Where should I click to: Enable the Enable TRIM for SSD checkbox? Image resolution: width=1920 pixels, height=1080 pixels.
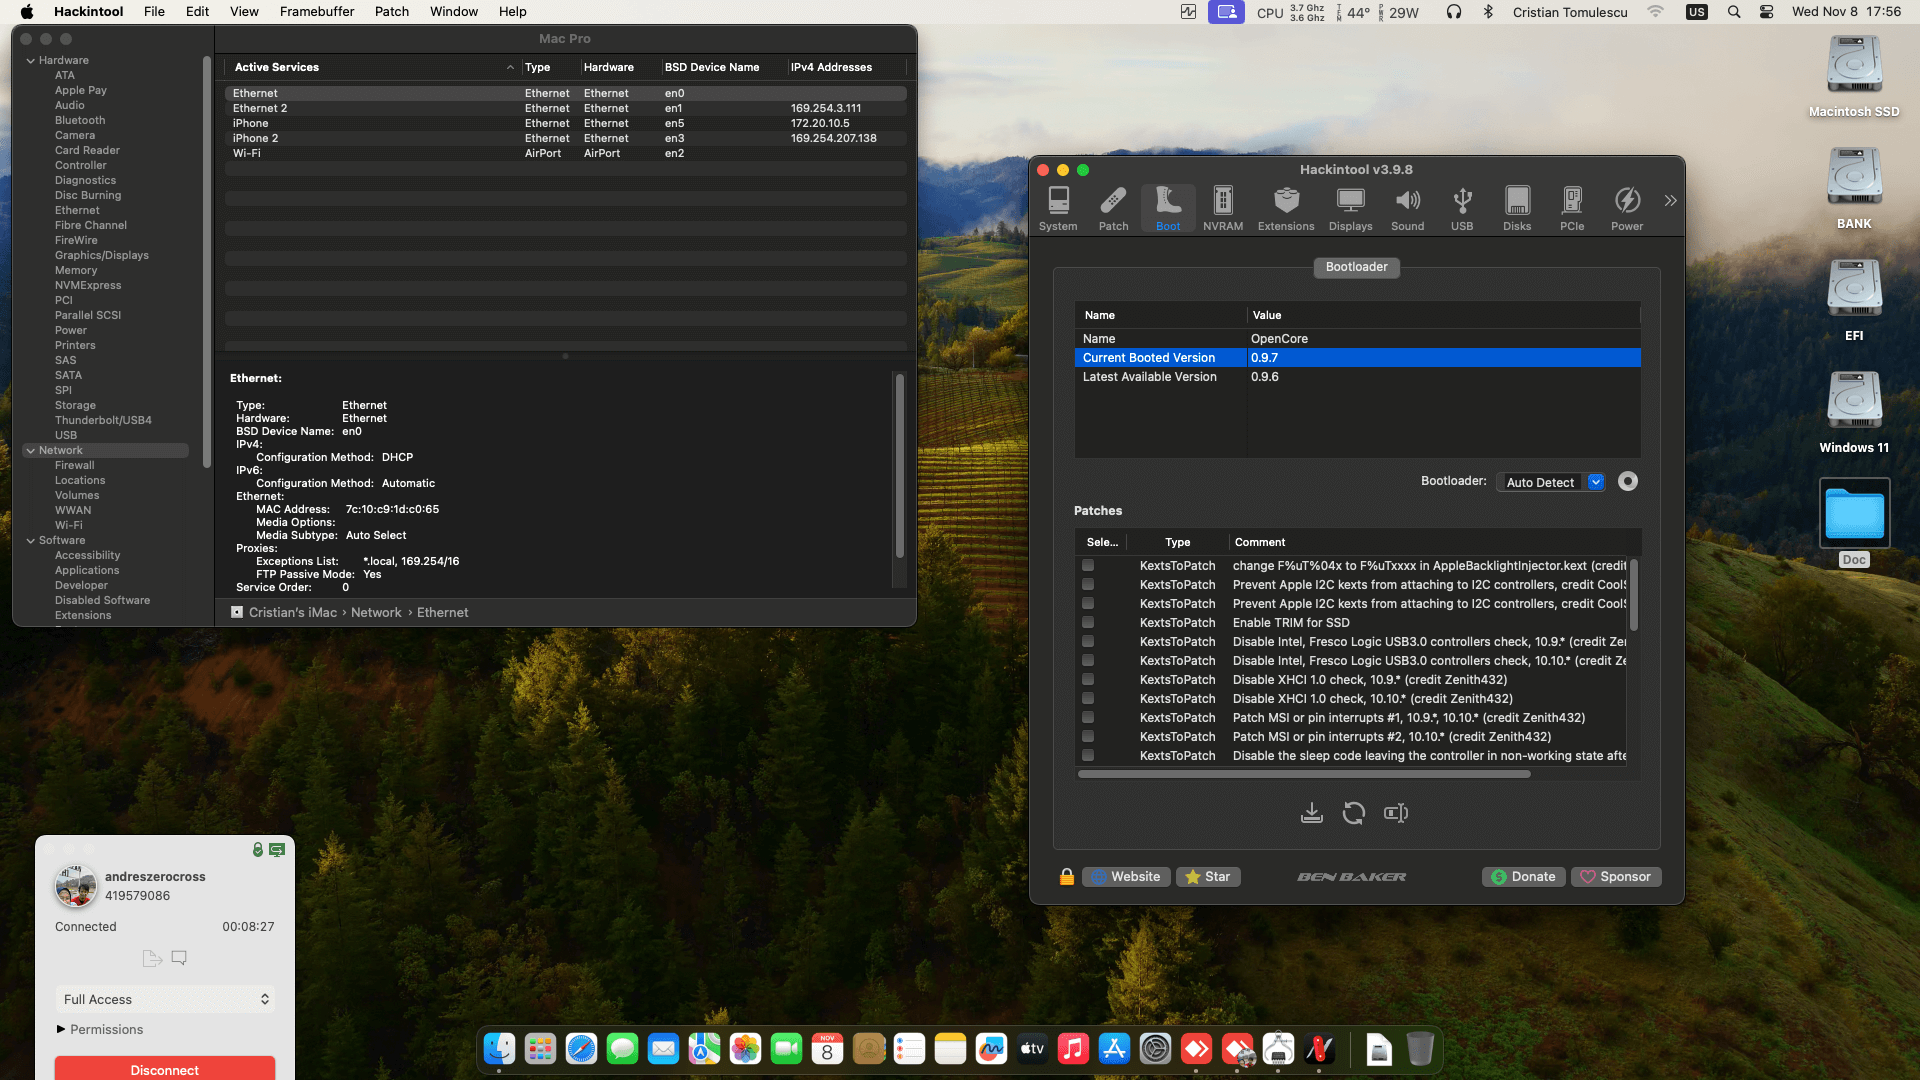1087,622
